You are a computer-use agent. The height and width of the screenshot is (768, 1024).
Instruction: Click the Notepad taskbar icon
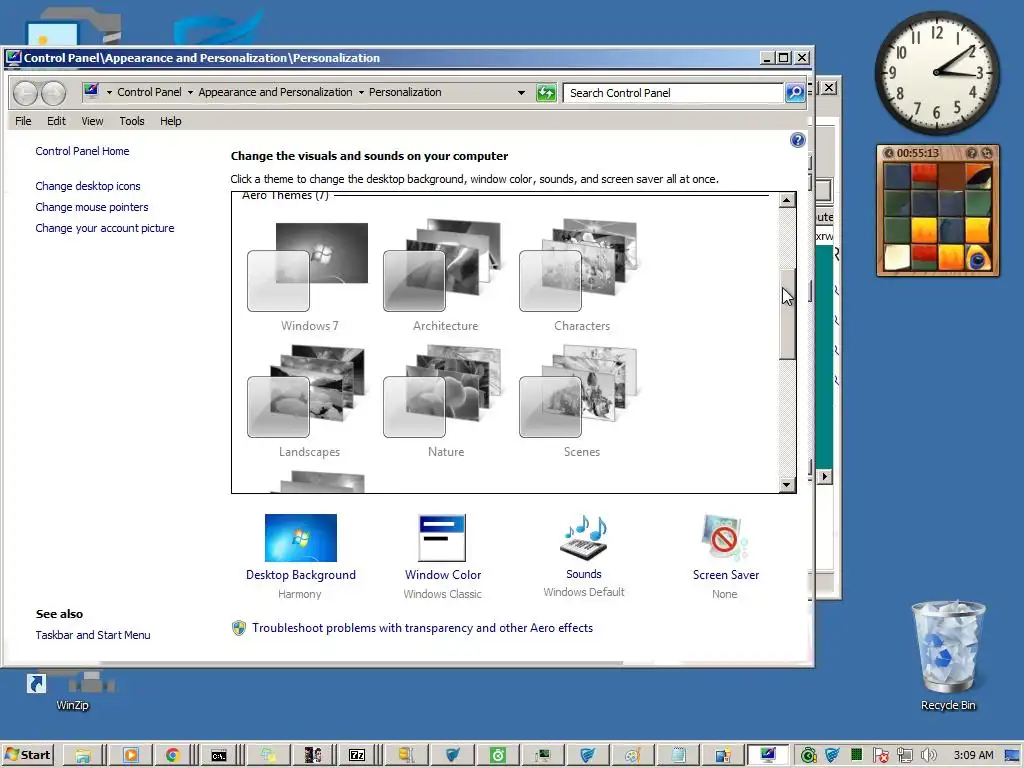tap(679, 756)
